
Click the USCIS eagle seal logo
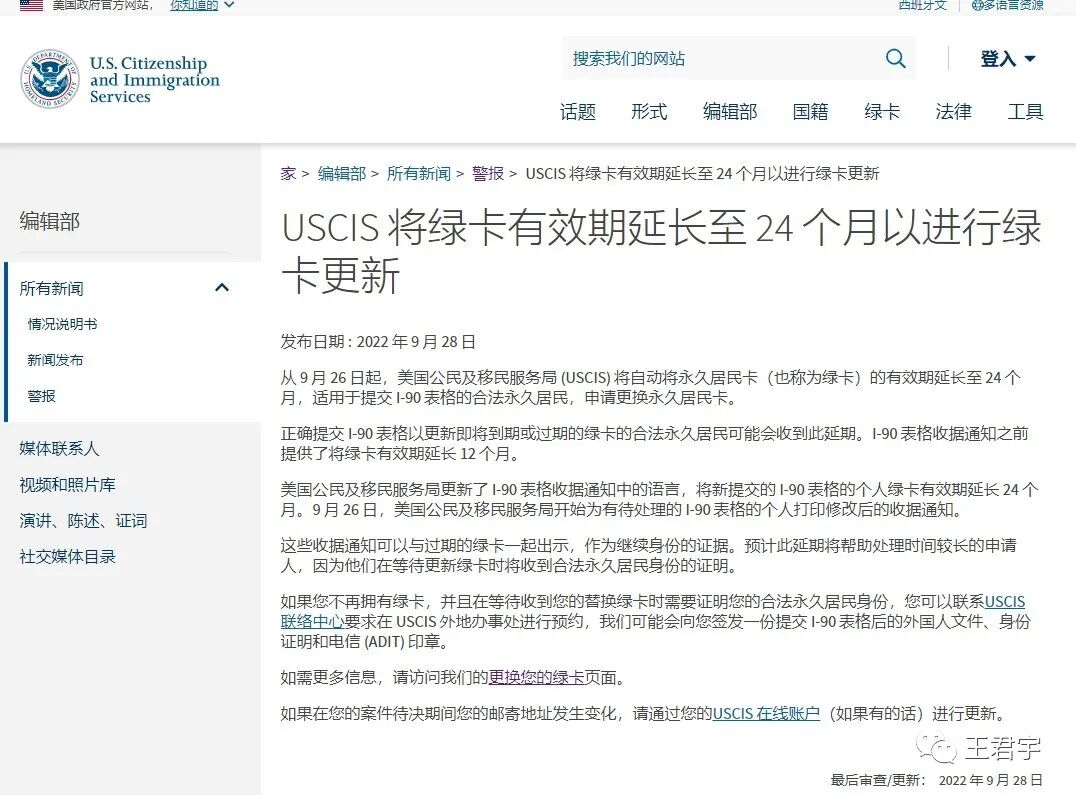49,79
